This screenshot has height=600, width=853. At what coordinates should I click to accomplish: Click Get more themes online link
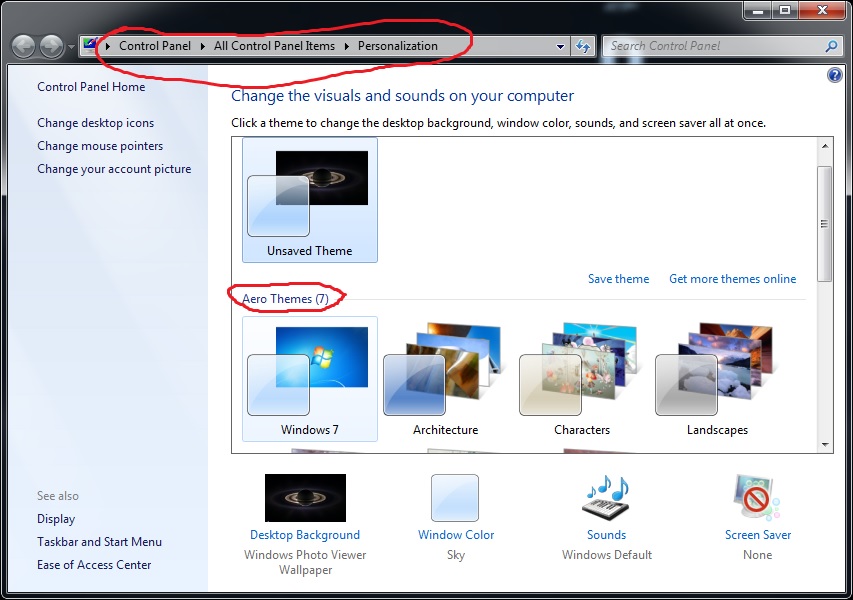[732, 279]
